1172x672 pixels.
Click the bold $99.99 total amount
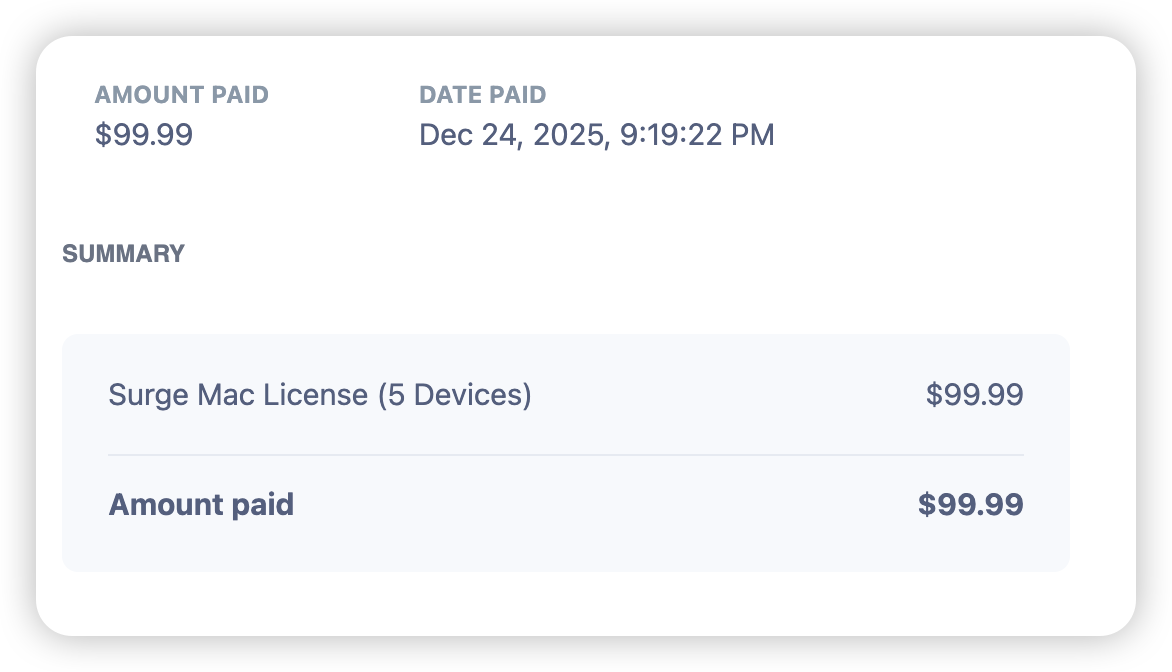coord(970,504)
